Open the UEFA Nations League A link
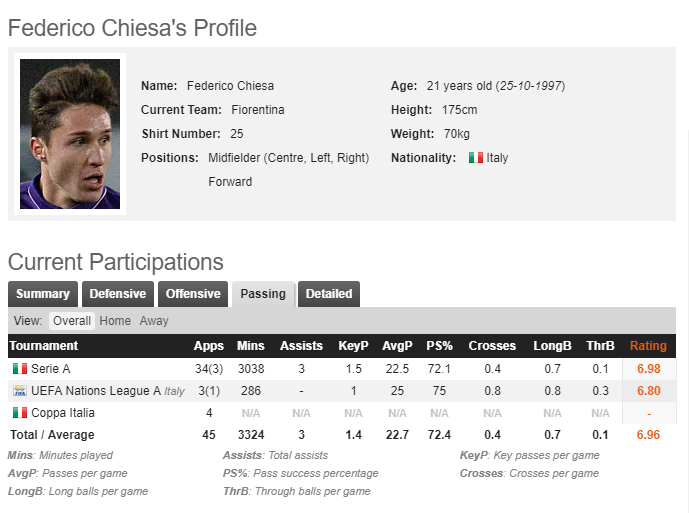689x513 pixels. point(96,390)
